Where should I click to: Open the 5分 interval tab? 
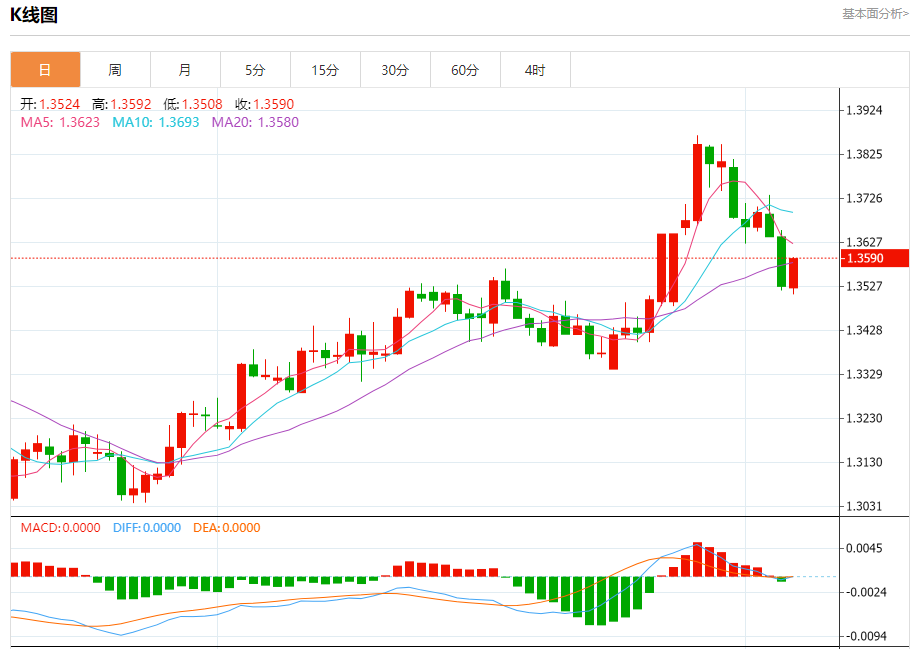[255, 70]
